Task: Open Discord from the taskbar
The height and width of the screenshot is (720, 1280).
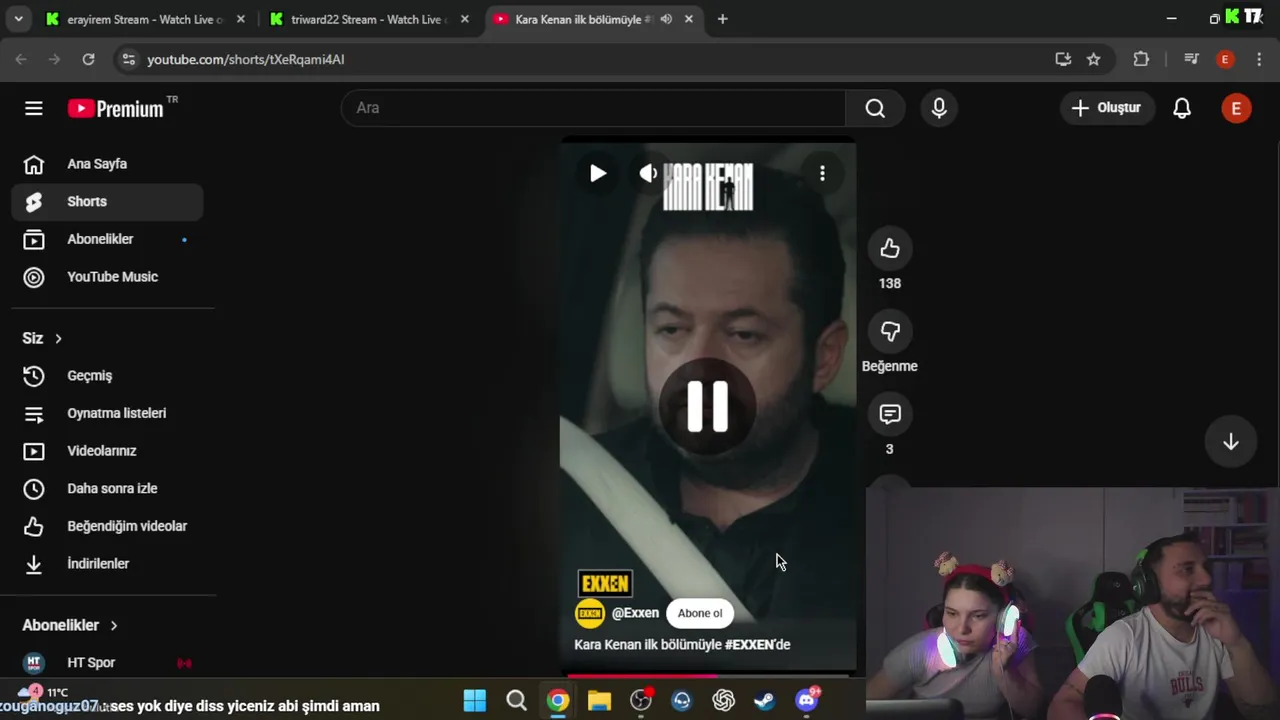Action: [x=807, y=700]
